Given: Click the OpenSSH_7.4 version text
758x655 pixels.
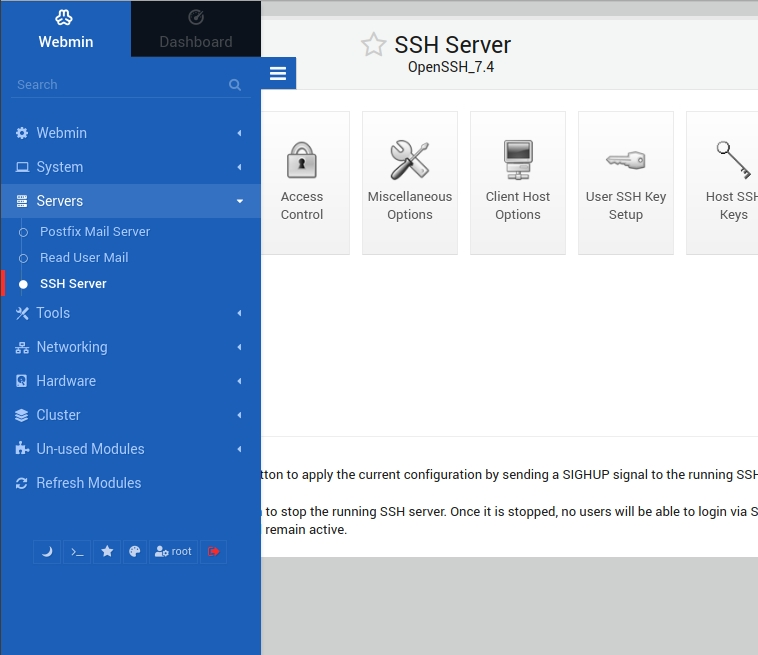Looking at the screenshot, I should click(451, 67).
